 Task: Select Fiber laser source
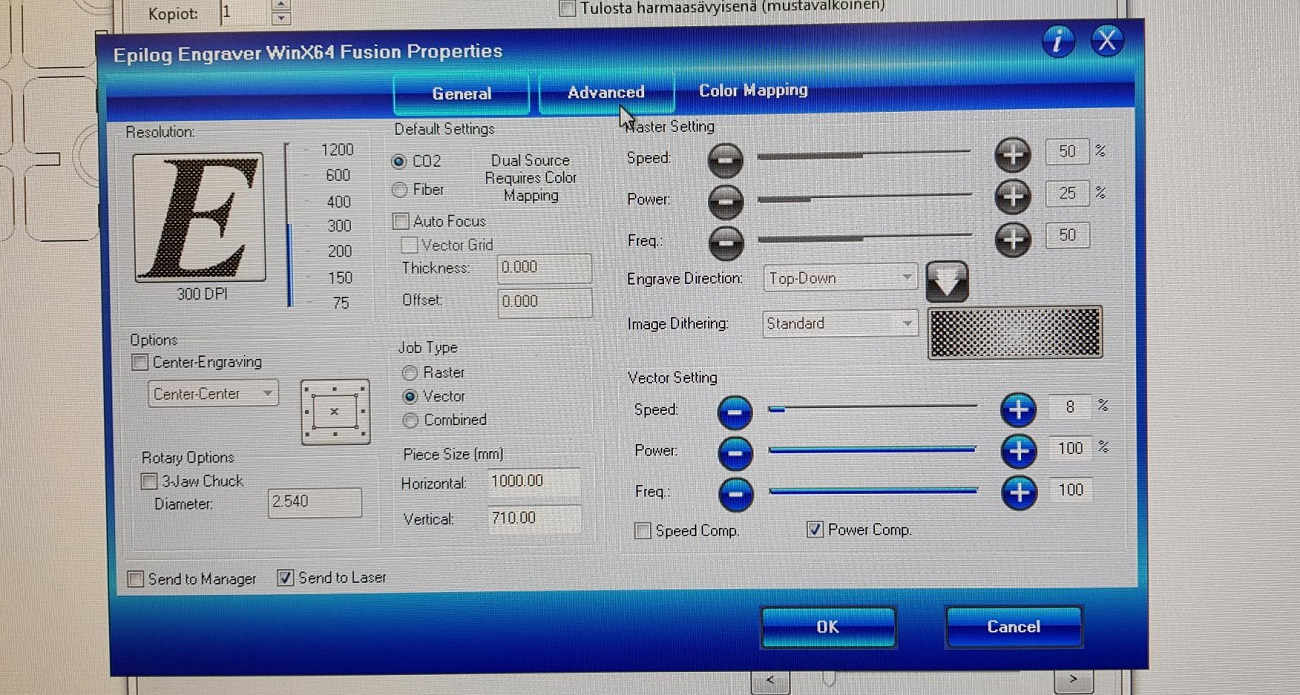click(x=399, y=190)
